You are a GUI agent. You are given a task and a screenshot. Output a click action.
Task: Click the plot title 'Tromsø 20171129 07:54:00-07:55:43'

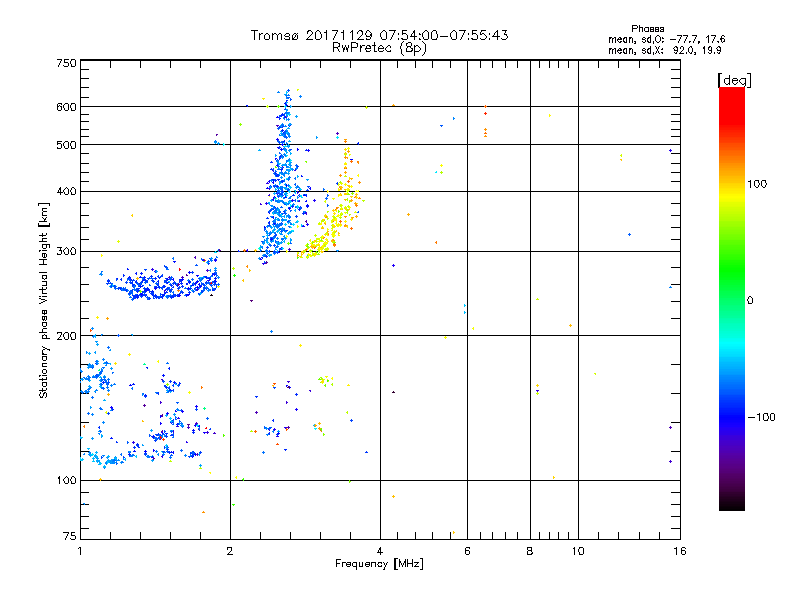point(379,35)
